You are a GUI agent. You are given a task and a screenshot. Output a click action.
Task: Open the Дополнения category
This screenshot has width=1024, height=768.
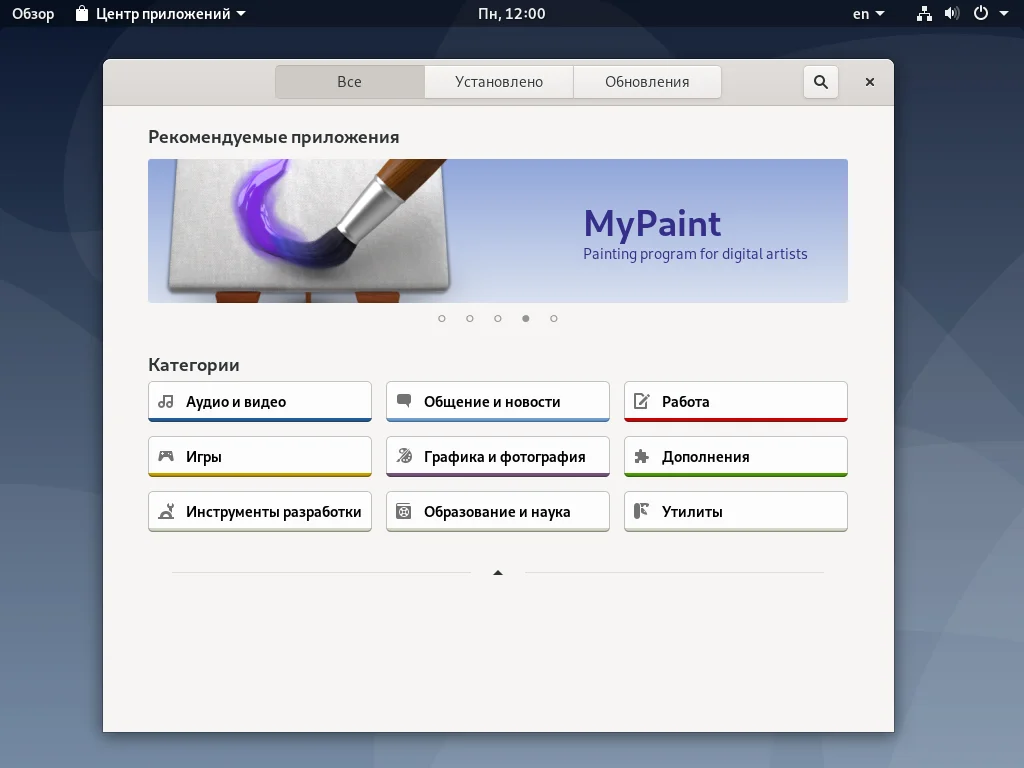pos(736,456)
